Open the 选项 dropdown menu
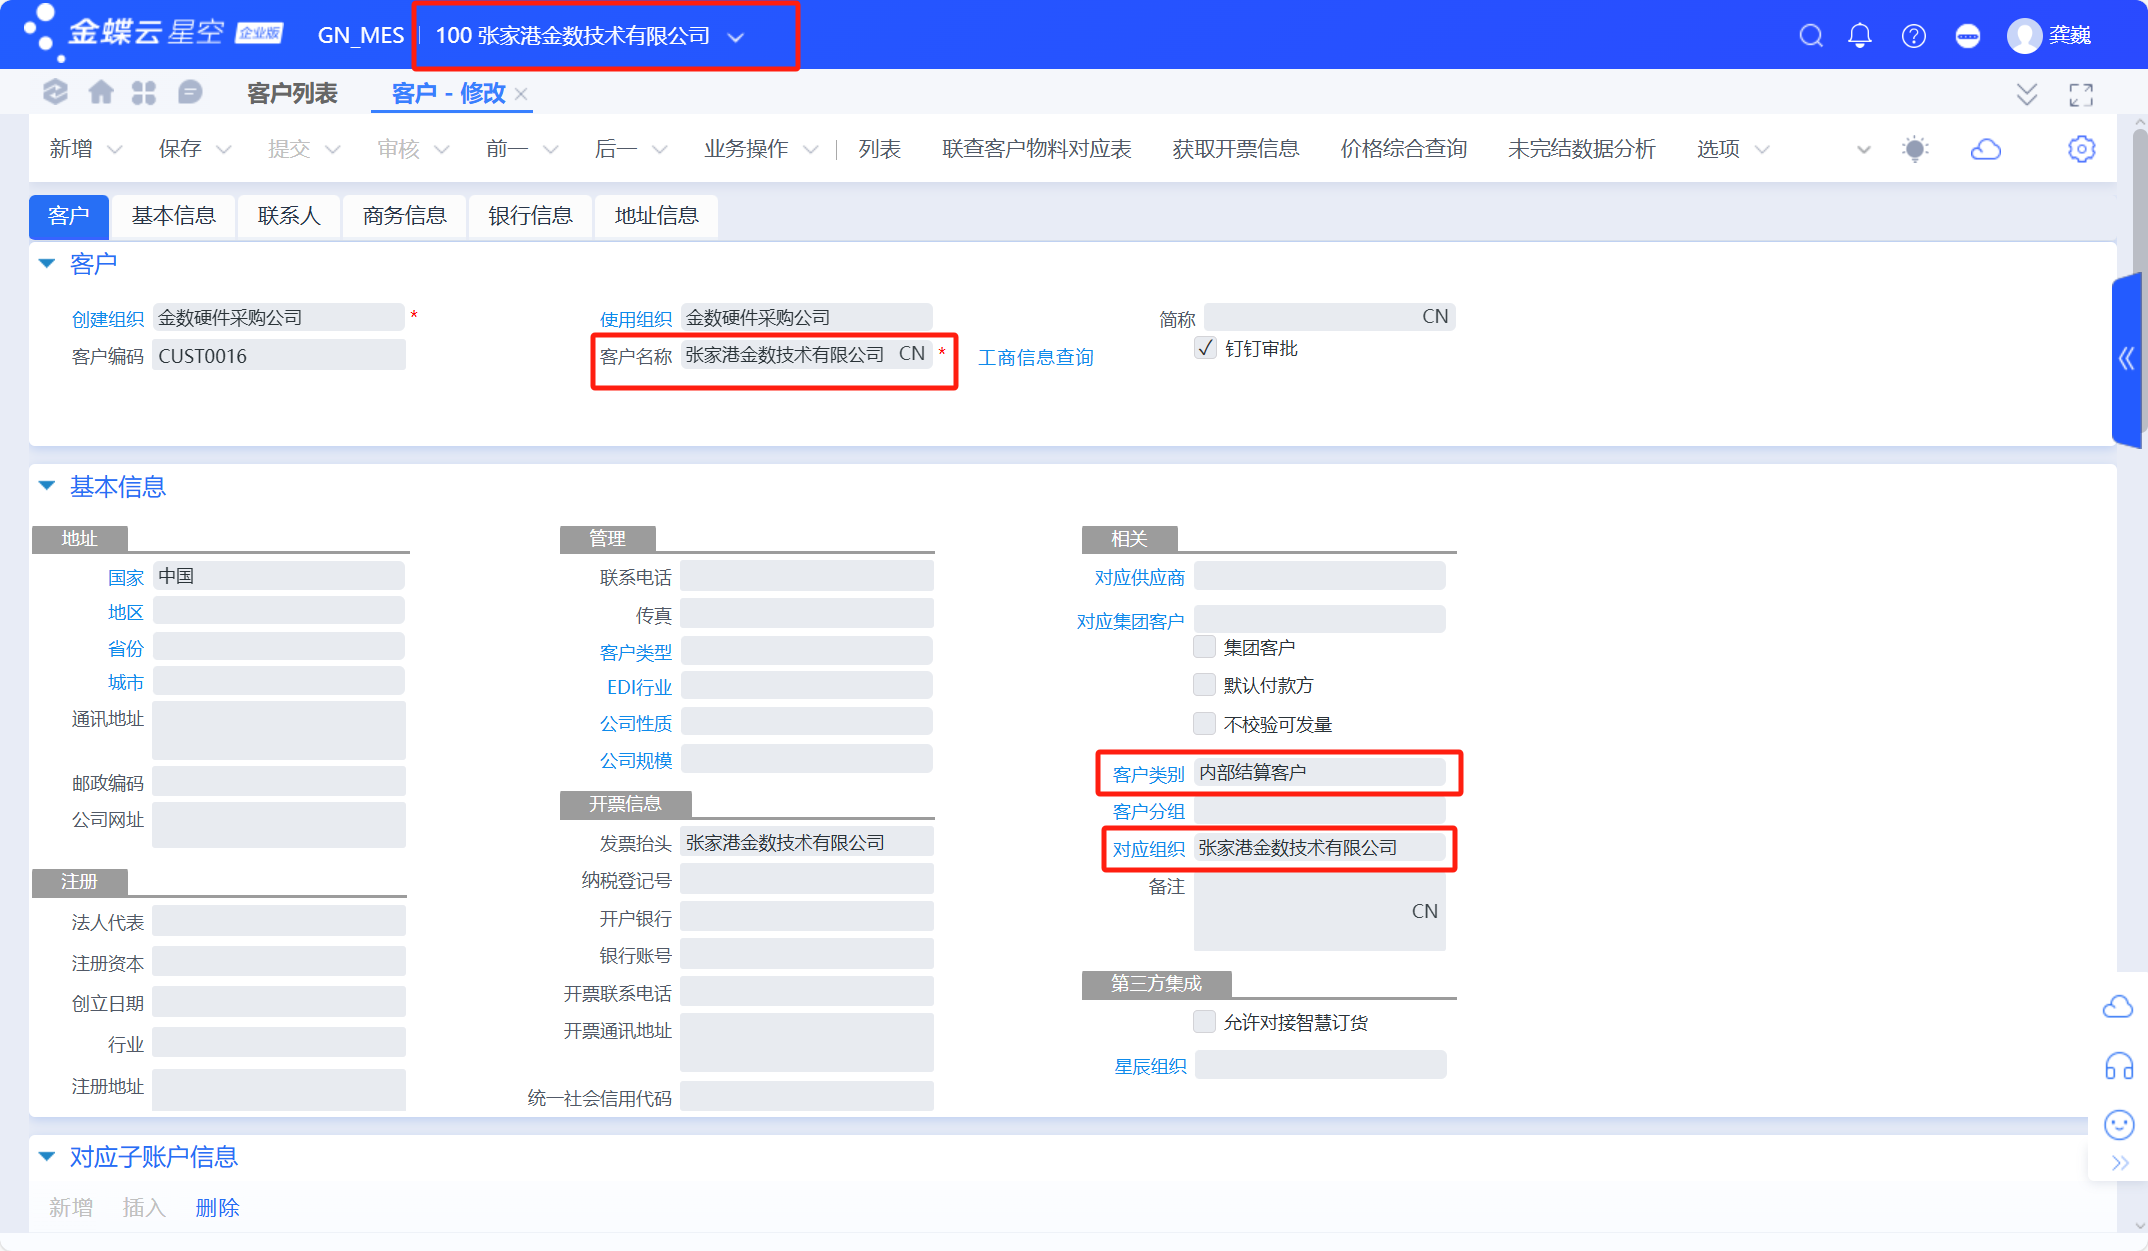Screen dimensions: 2148x1251 click(x=1732, y=149)
